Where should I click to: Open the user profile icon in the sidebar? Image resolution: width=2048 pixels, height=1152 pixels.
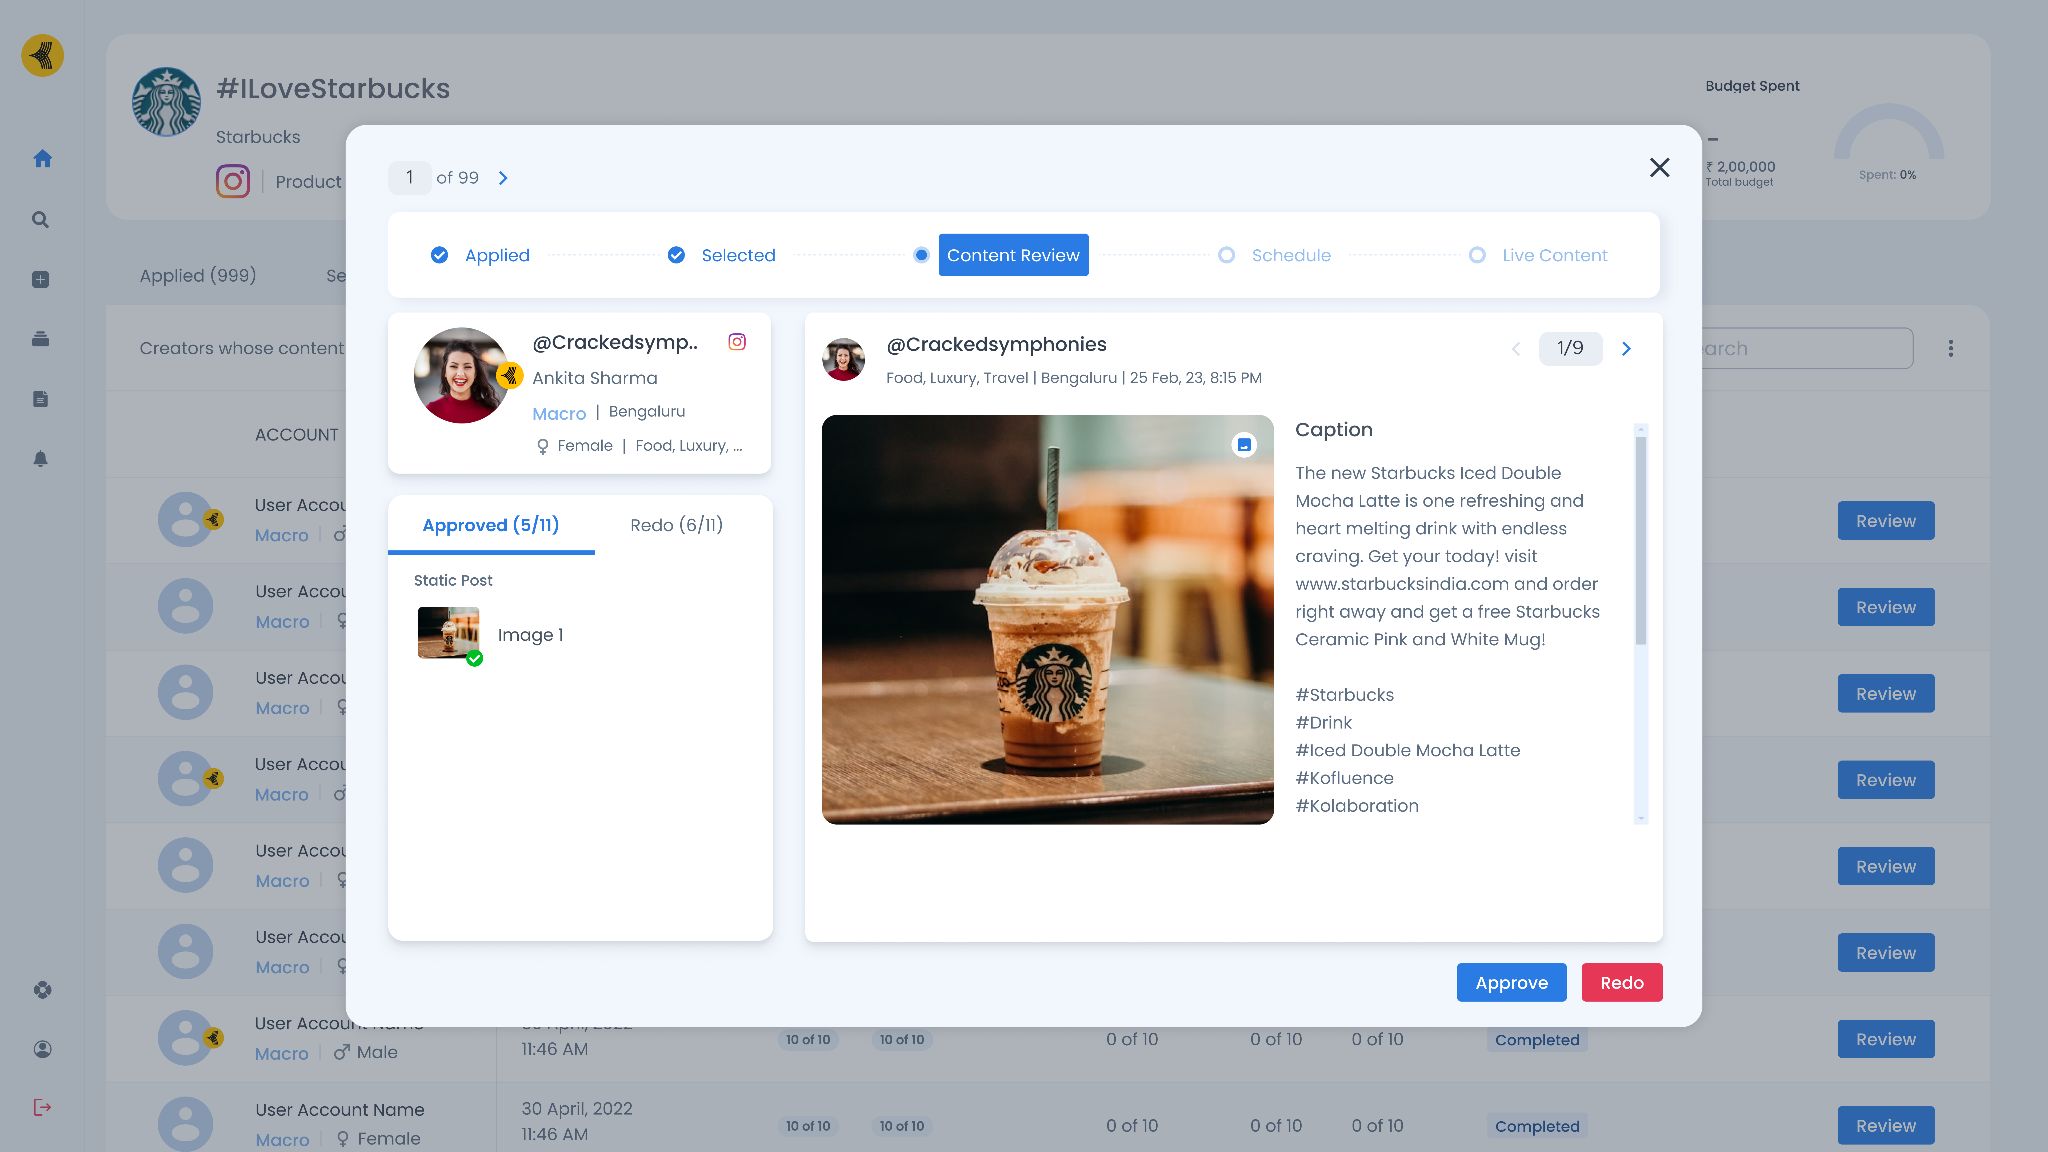tap(42, 1049)
